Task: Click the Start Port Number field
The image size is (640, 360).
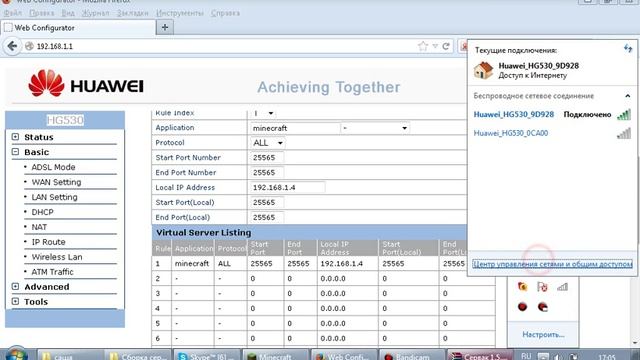Action: click(x=267, y=158)
